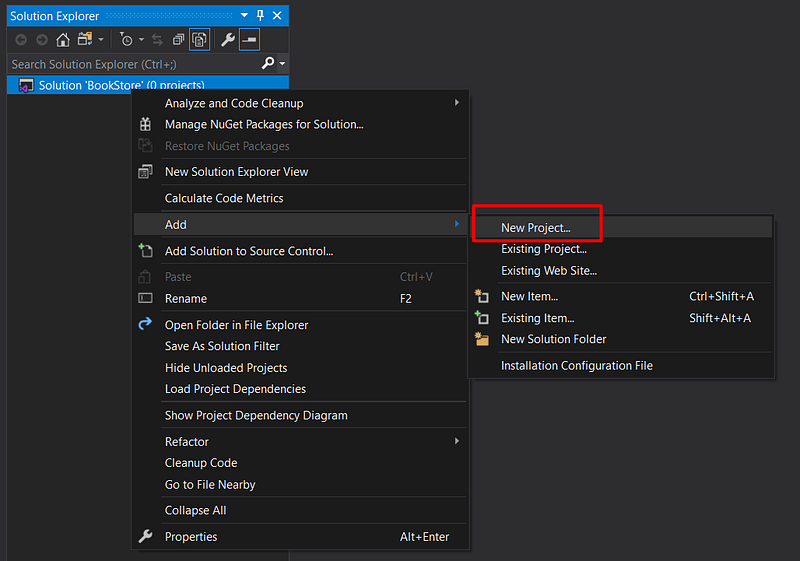This screenshot has width=800, height=561.
Task: Click in the Search Solution Explorer field
Action: pyautogui.click(x=135, y=64)
